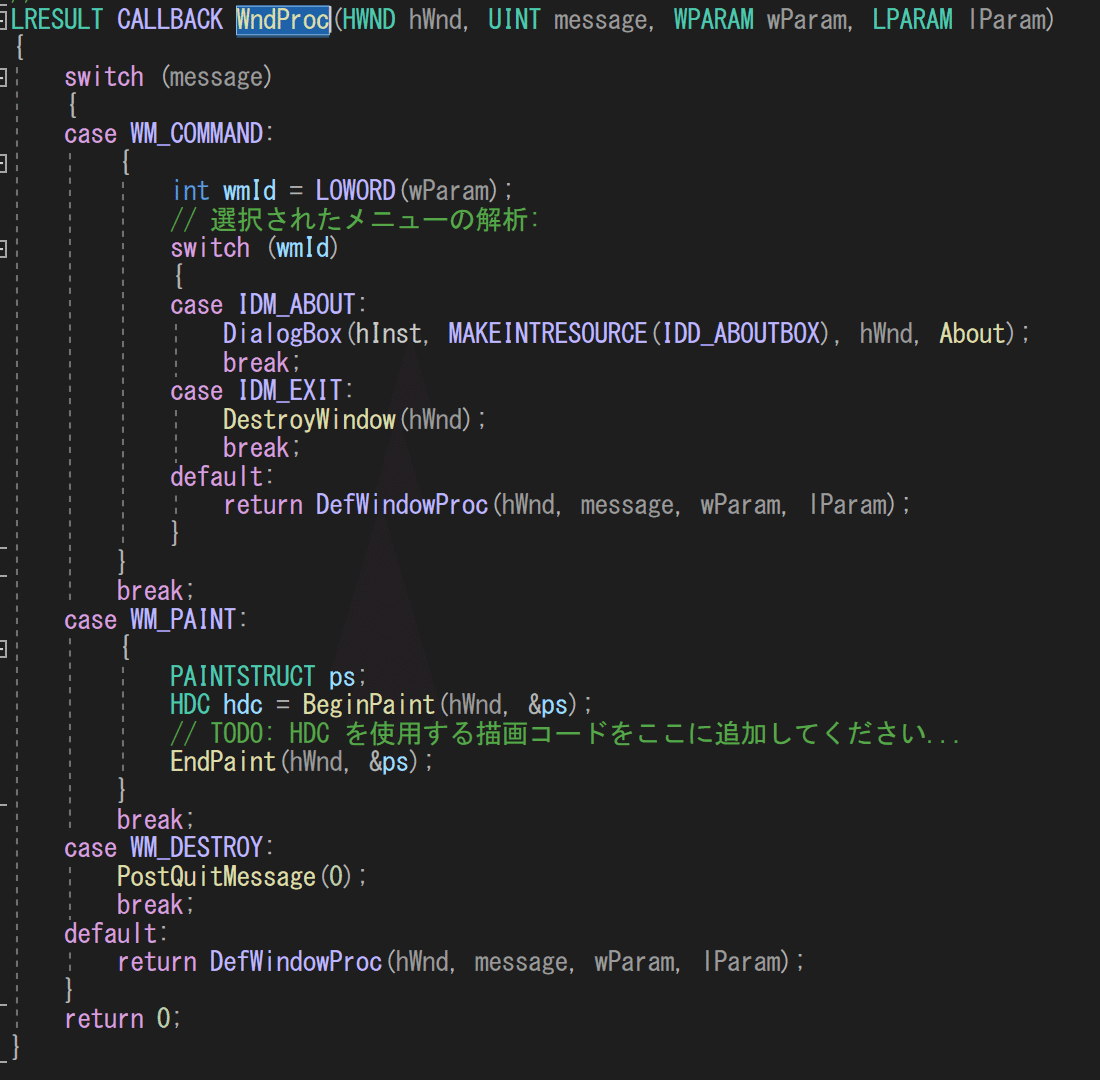Click the LPARAM parameter type

pos(912,20)
